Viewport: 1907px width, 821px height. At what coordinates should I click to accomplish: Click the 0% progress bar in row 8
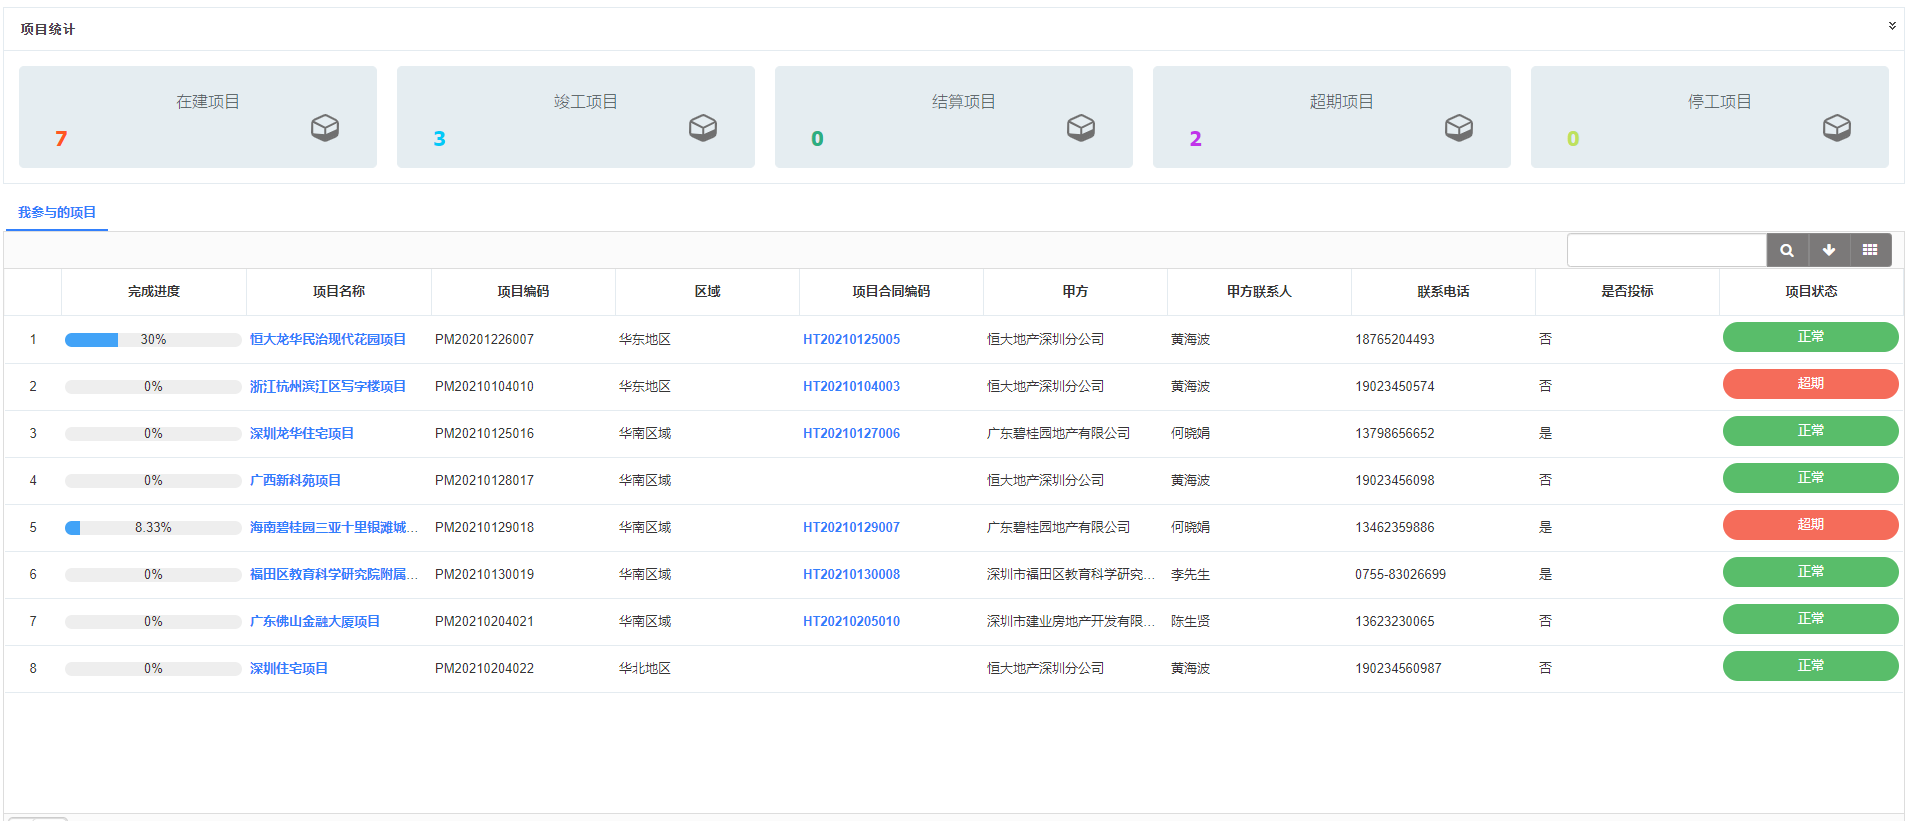[x=153, y=669]
